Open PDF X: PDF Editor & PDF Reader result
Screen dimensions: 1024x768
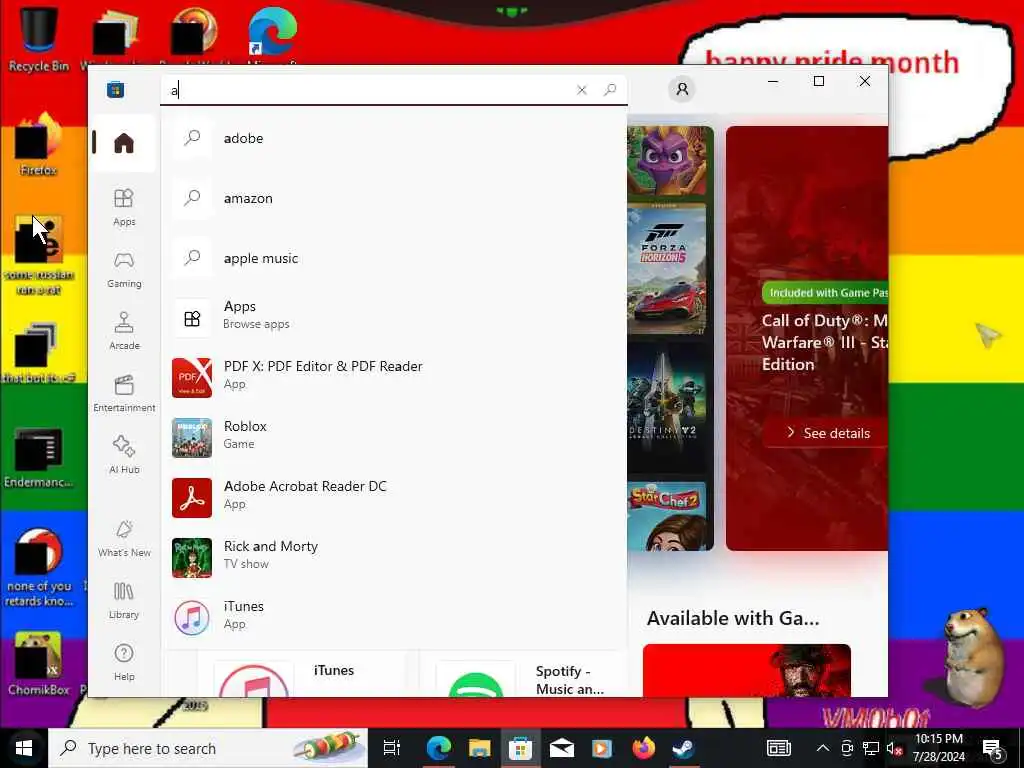(394, 377)
